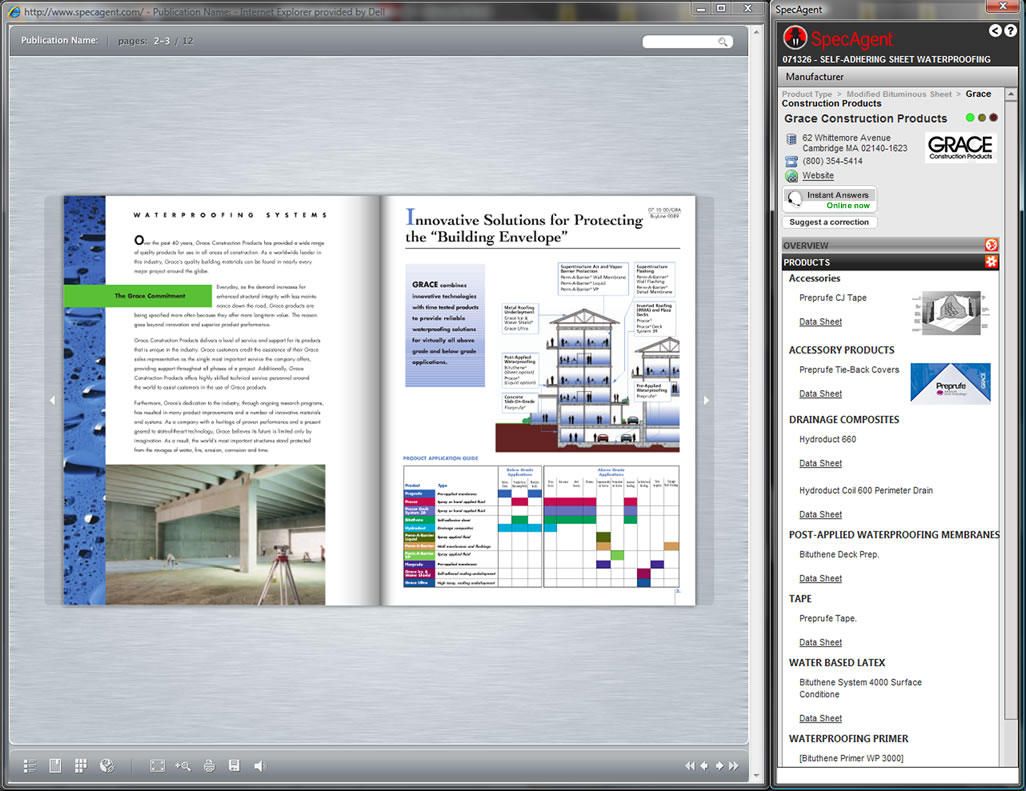Click Preprufe Tie-Back Covers thumbnail image
The height and width of the screenshot is (791, 1026).
950,383
